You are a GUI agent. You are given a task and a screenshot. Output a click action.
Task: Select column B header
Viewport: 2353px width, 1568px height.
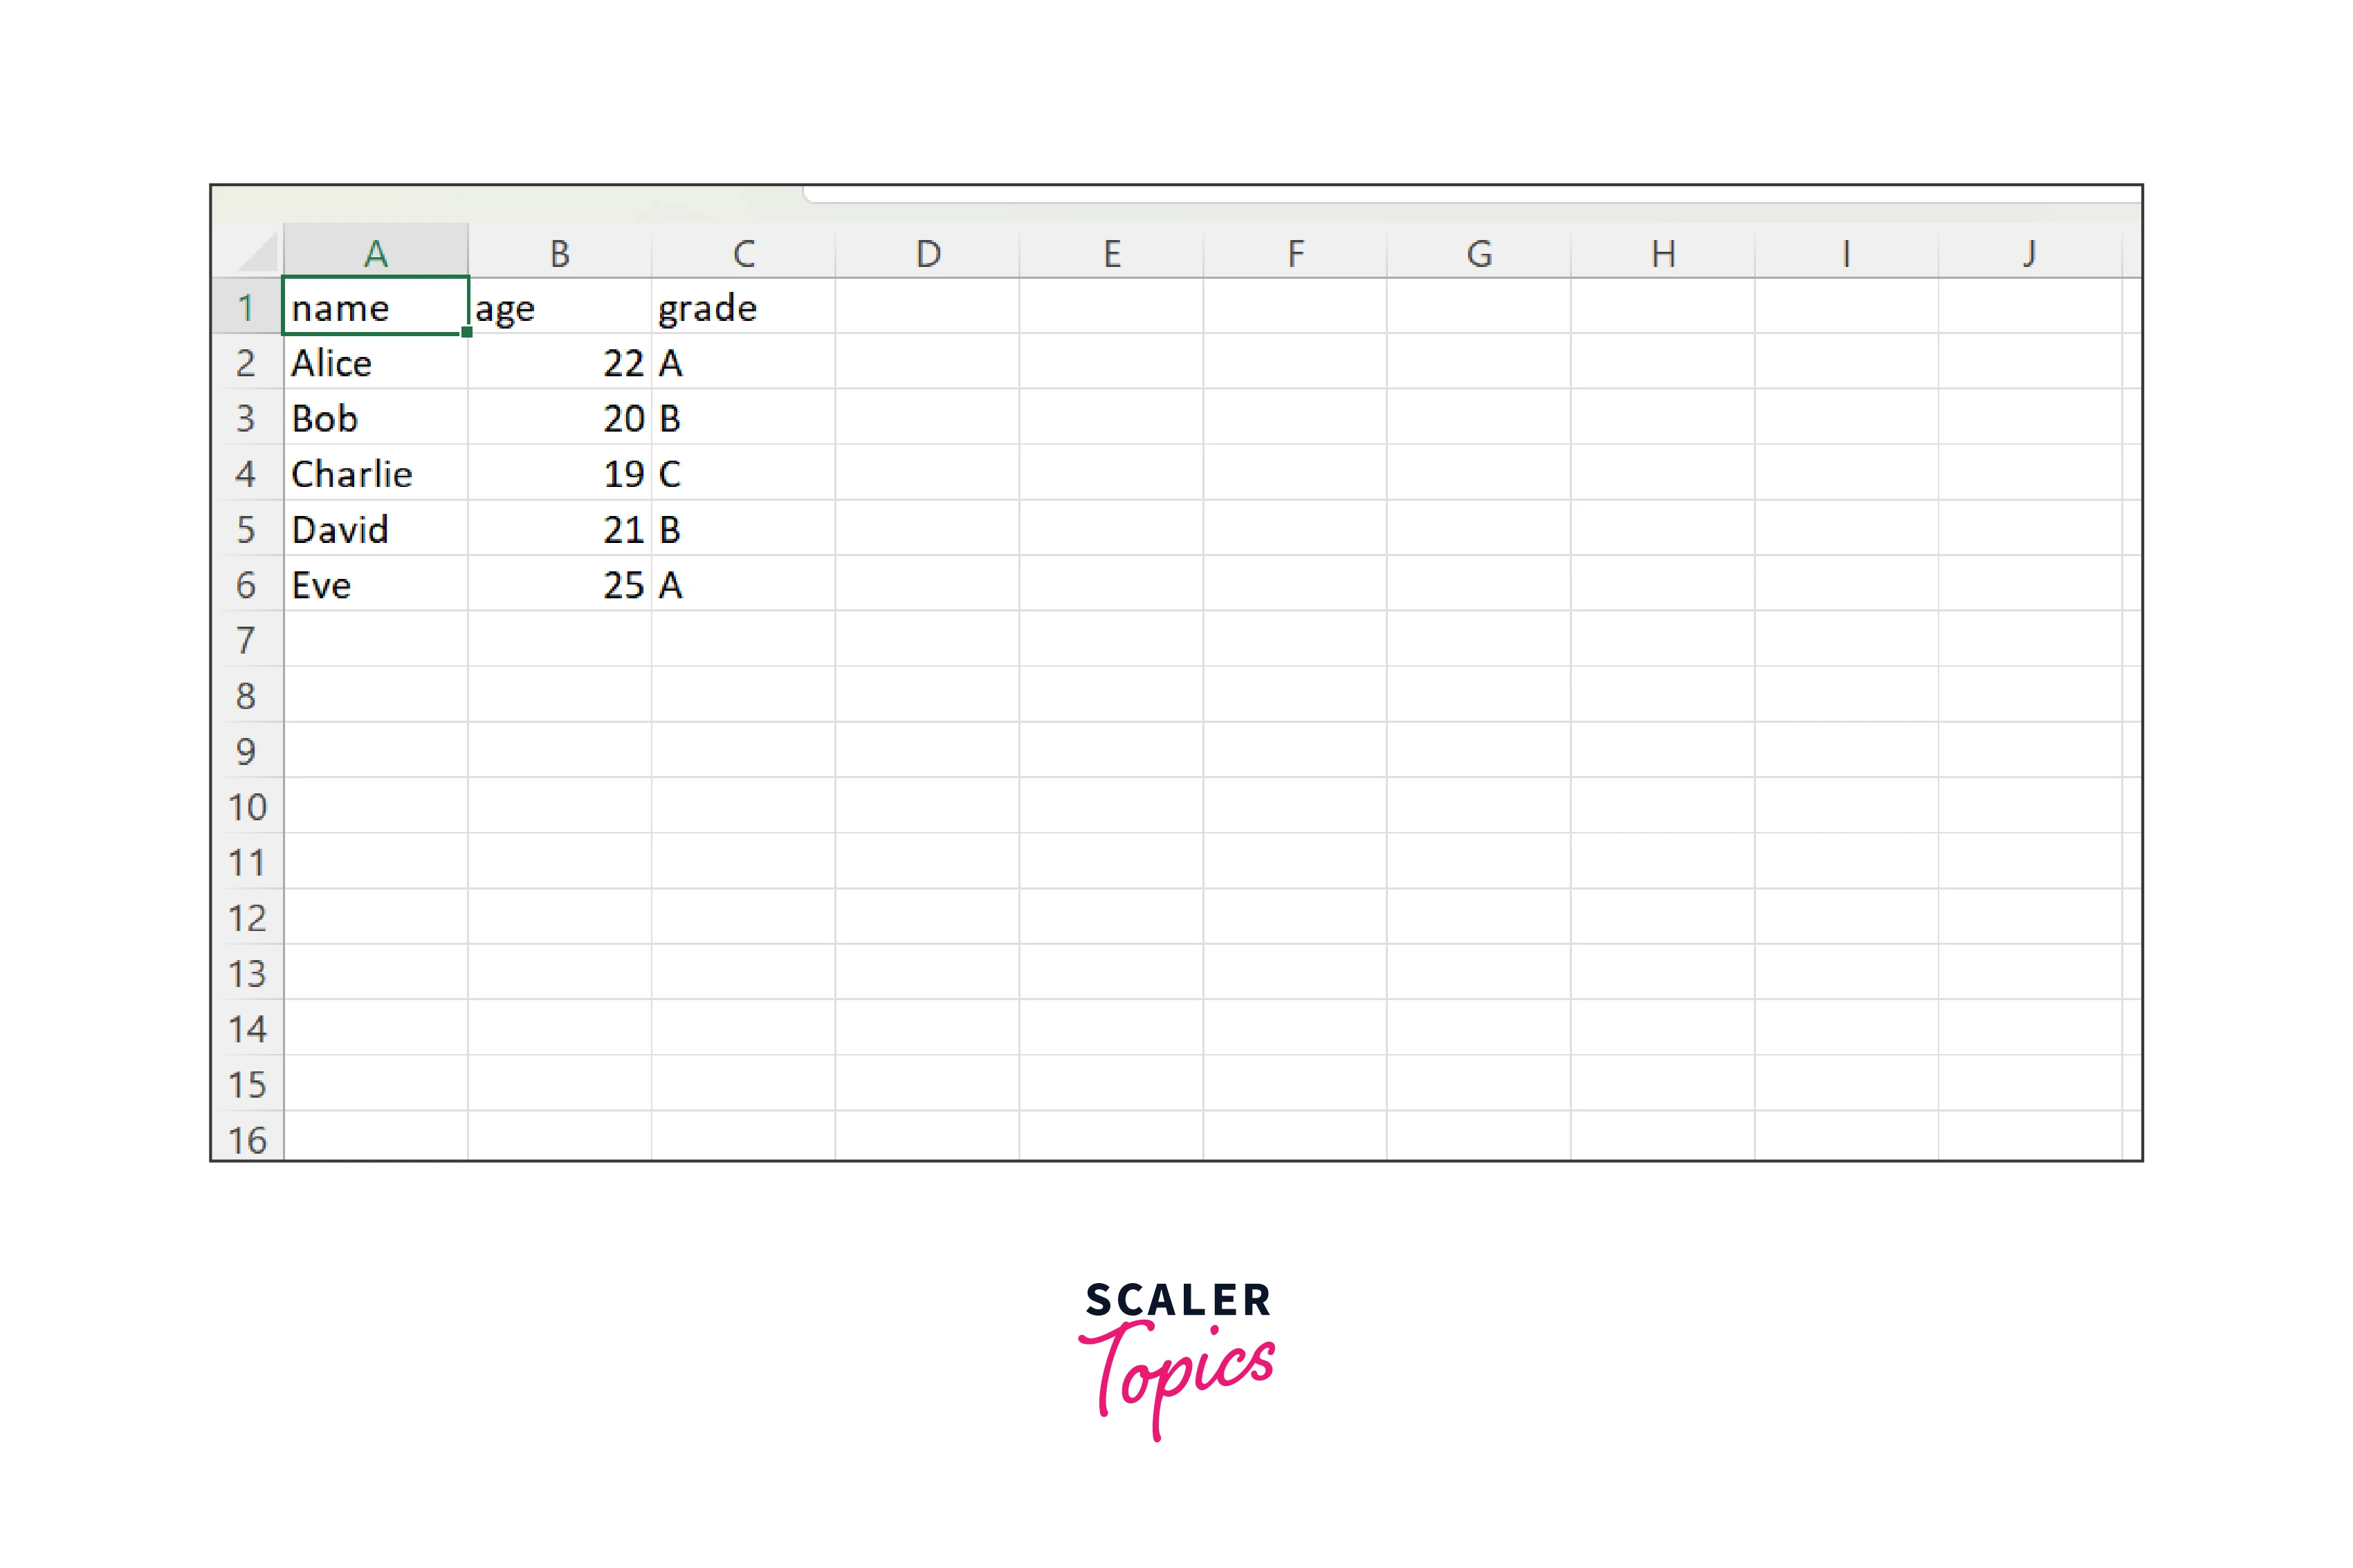559,253
